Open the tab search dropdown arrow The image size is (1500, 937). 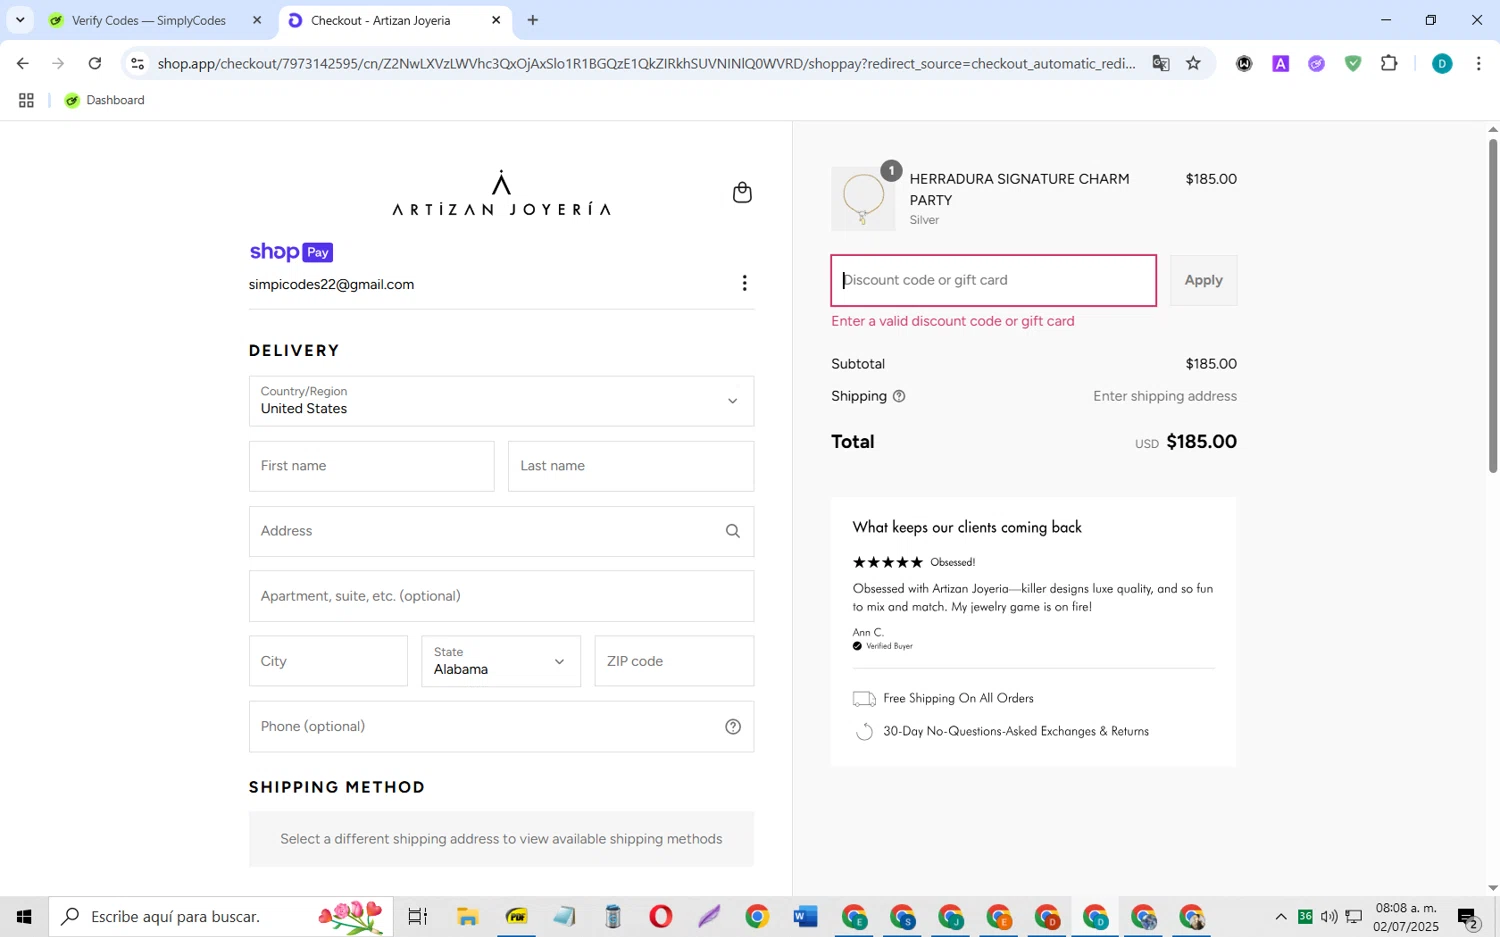20,20
